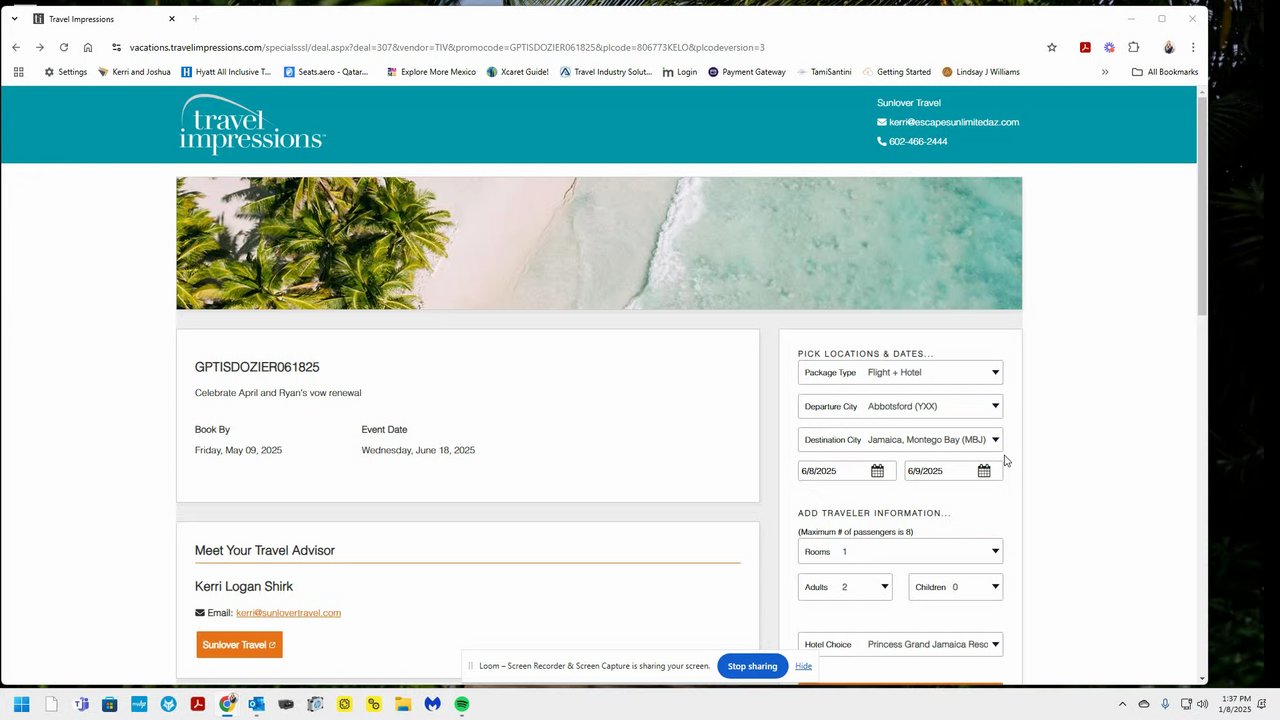
Task: Expand the hidden bookmarks overflow chevron
Action: click(1105, 72)
